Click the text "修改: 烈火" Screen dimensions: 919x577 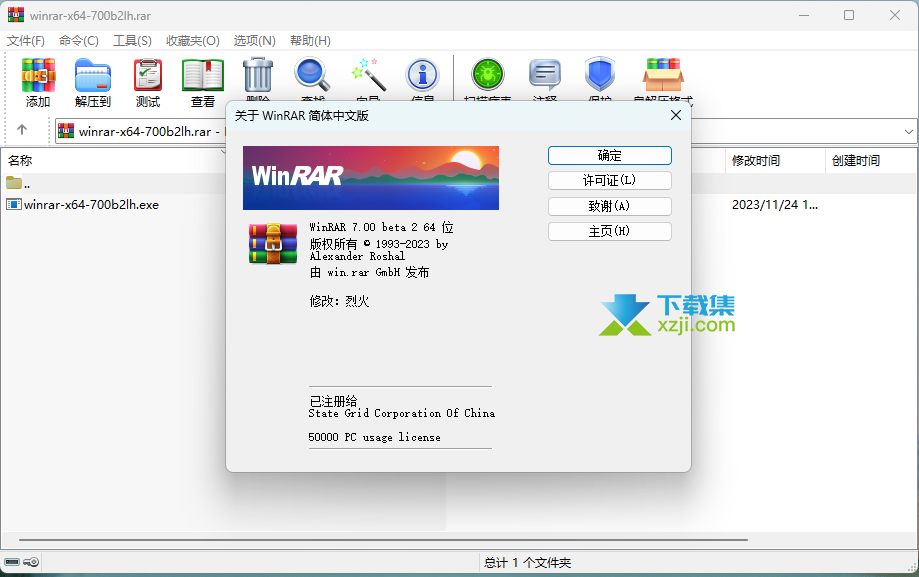(x=339, y=301)
